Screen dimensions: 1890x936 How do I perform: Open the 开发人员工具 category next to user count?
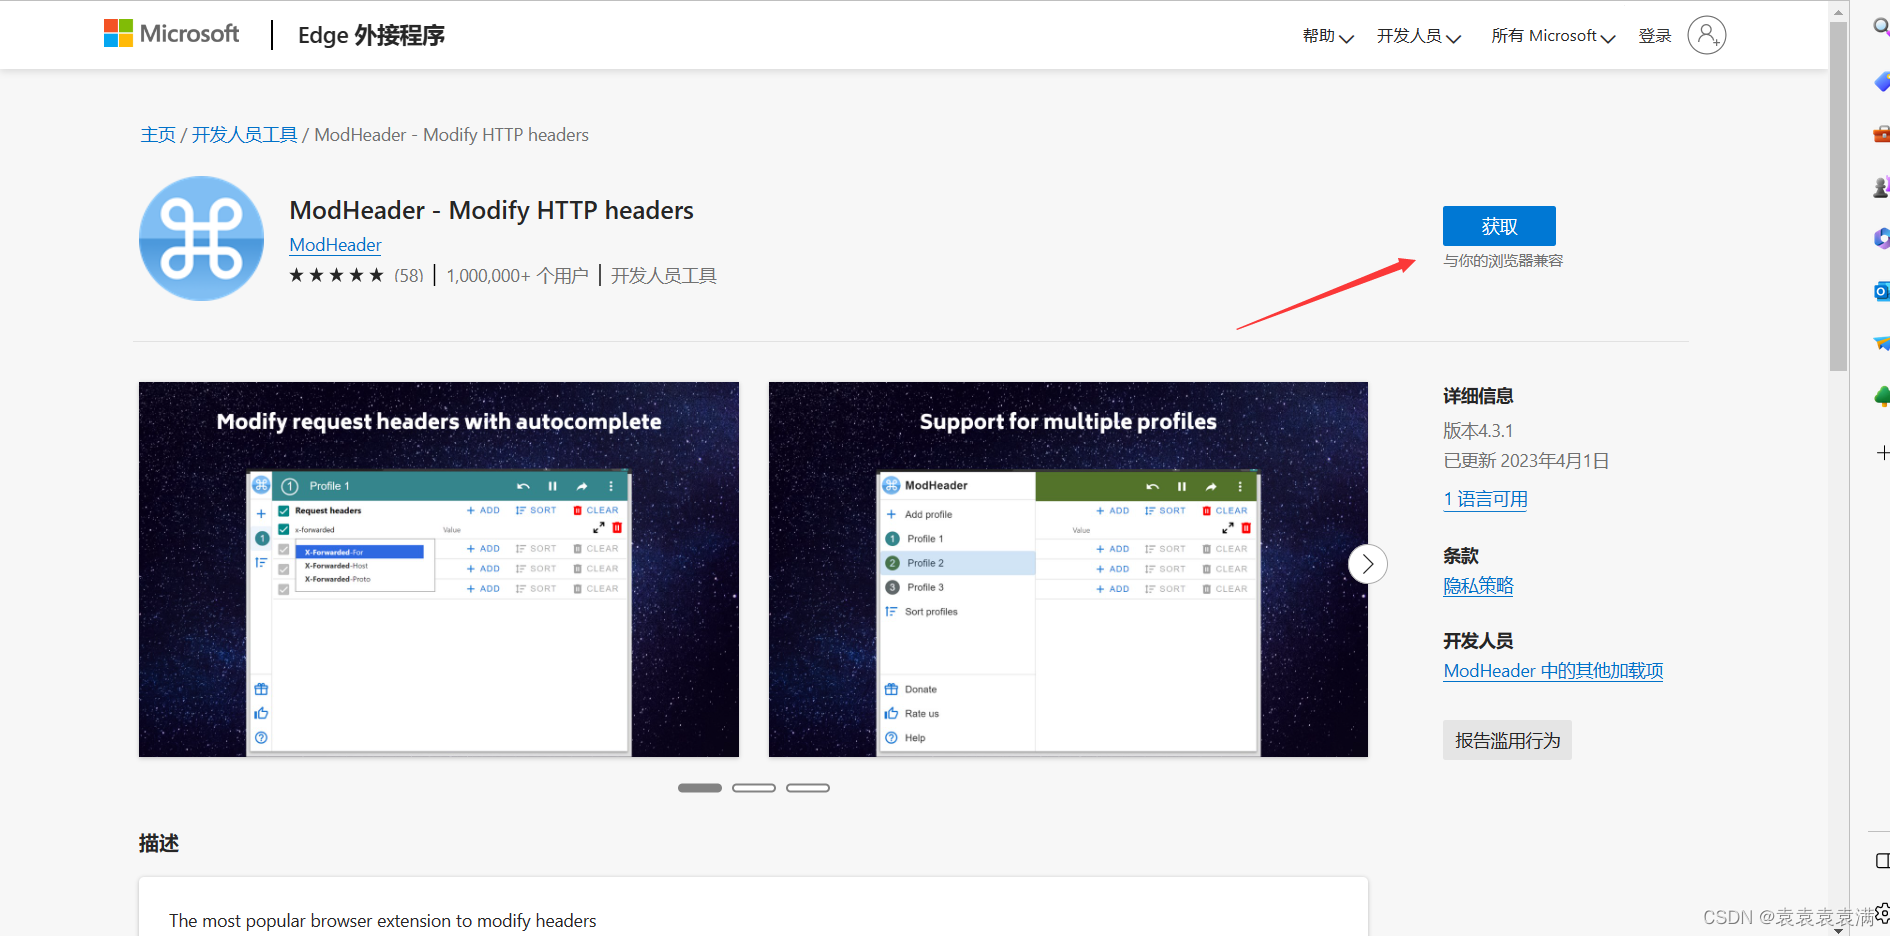click(x=664, y=276)
